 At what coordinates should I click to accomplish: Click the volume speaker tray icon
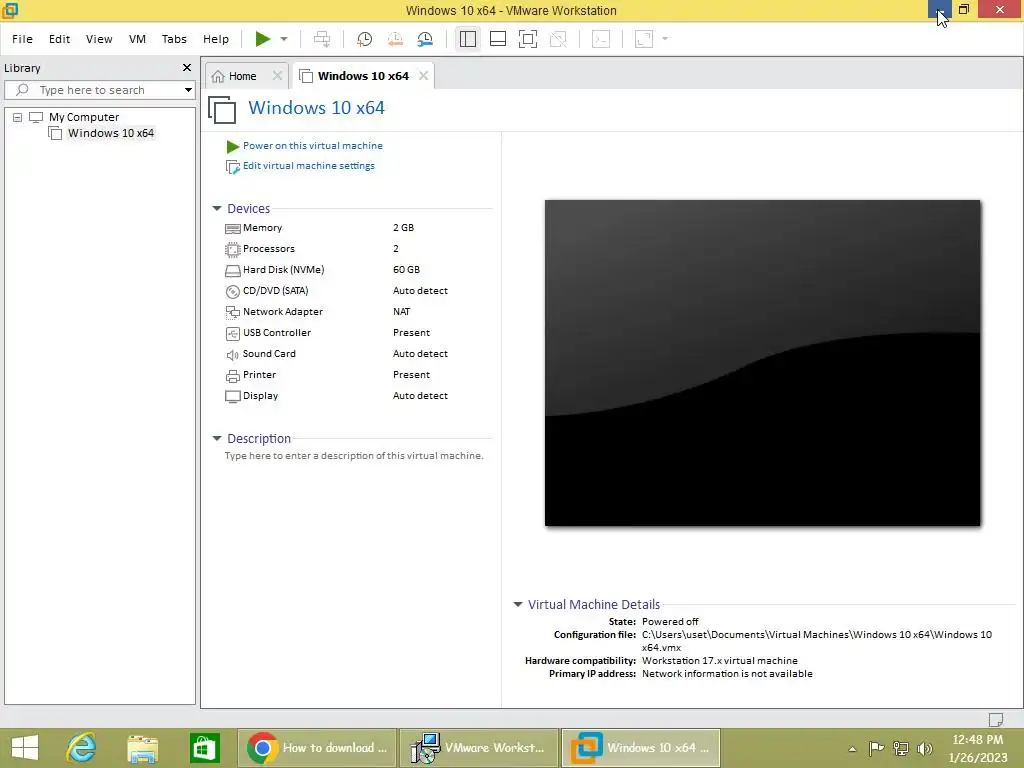924,748
